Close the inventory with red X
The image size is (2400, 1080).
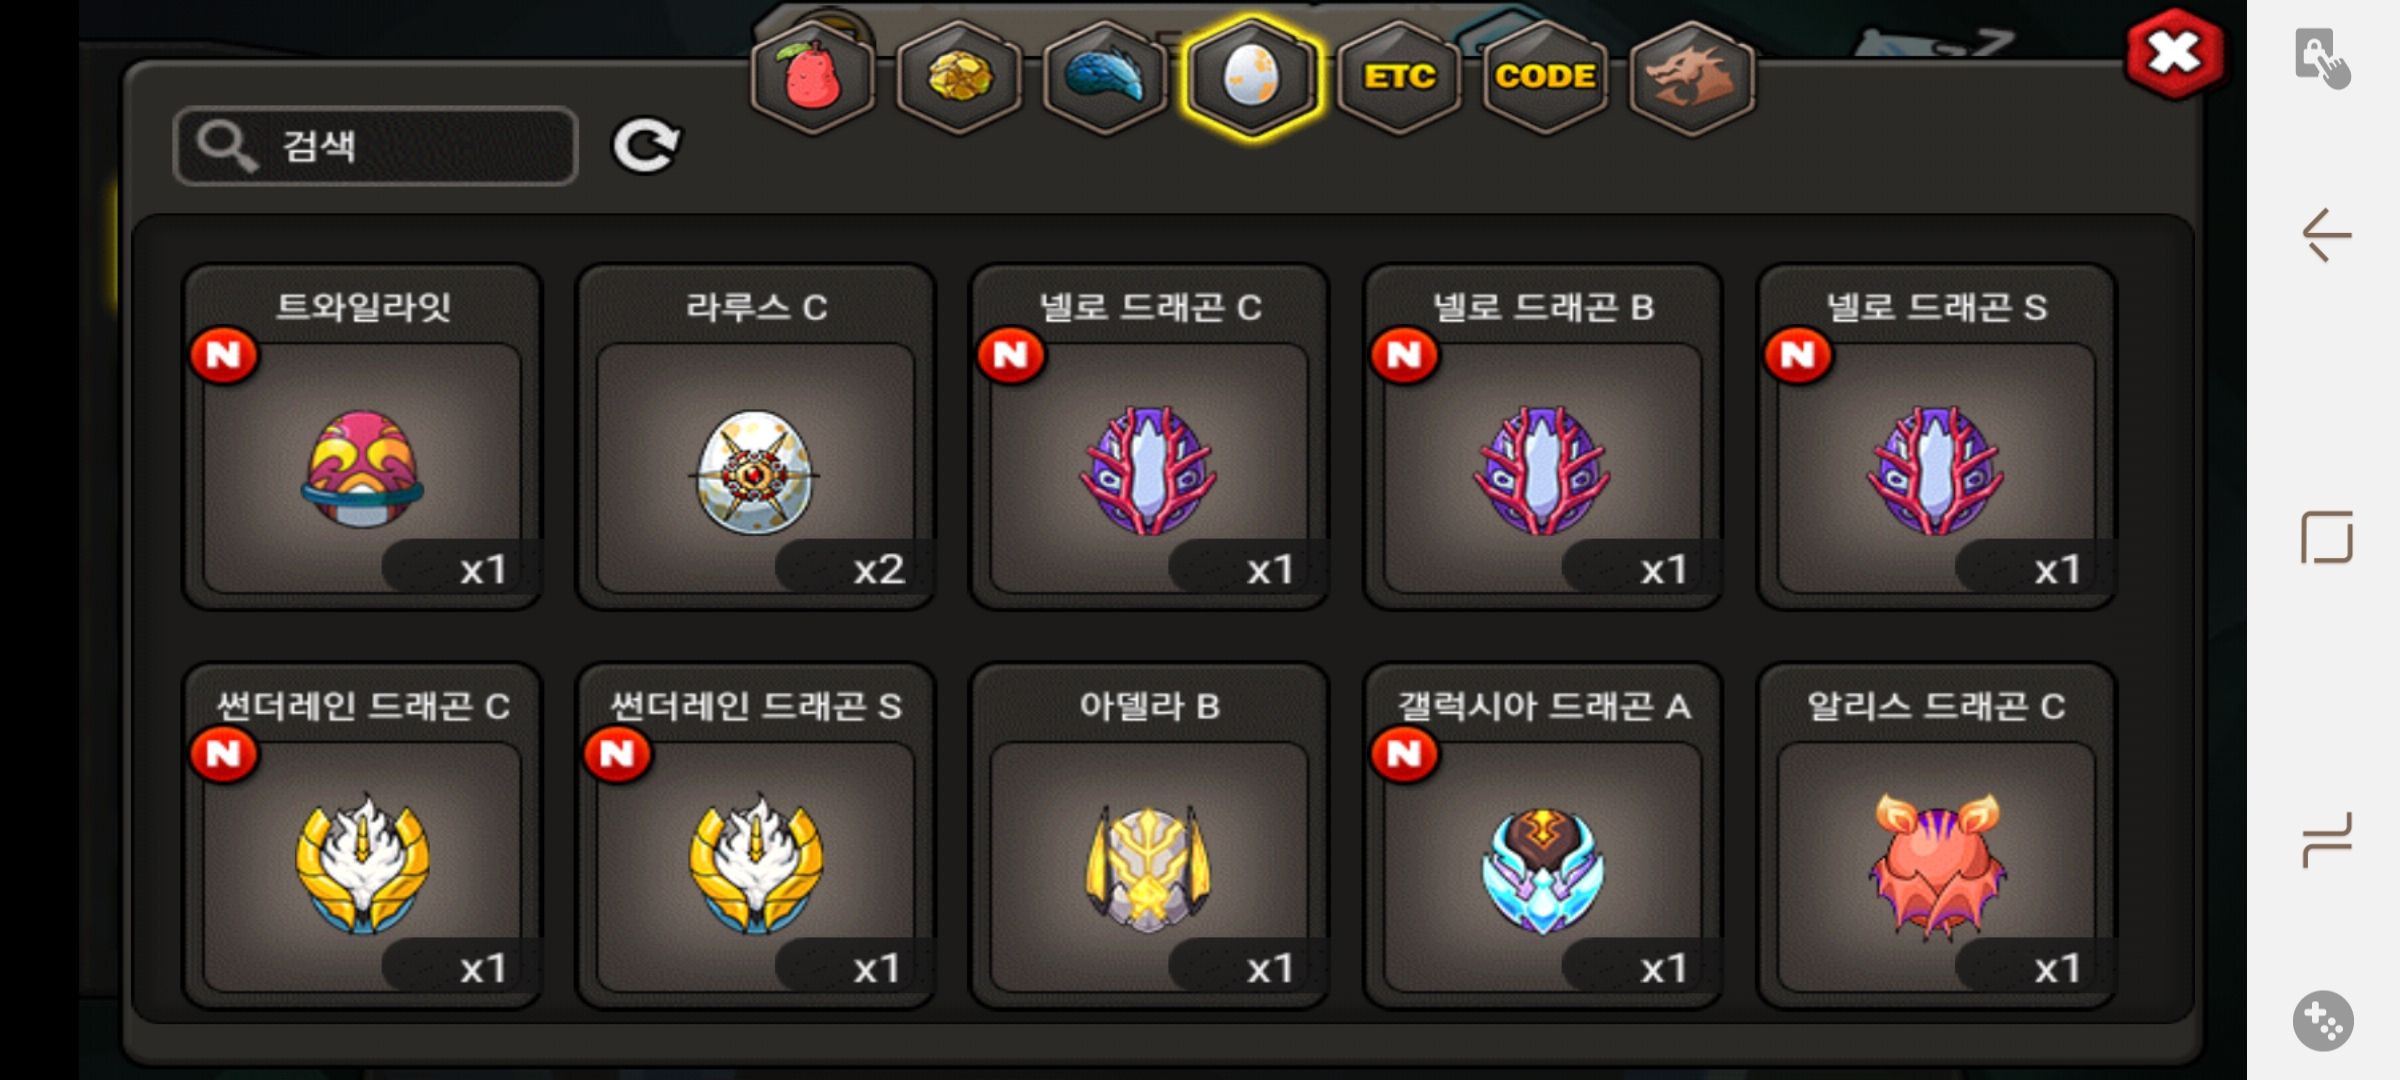pos(2175,54)
